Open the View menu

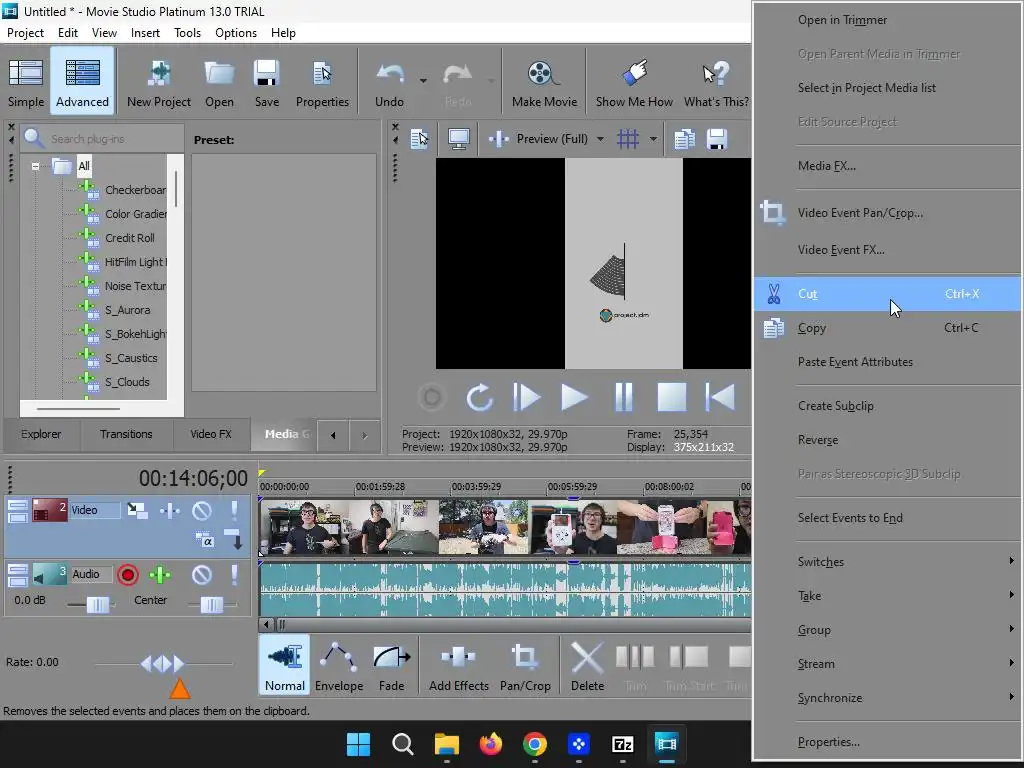coord(104,33)
